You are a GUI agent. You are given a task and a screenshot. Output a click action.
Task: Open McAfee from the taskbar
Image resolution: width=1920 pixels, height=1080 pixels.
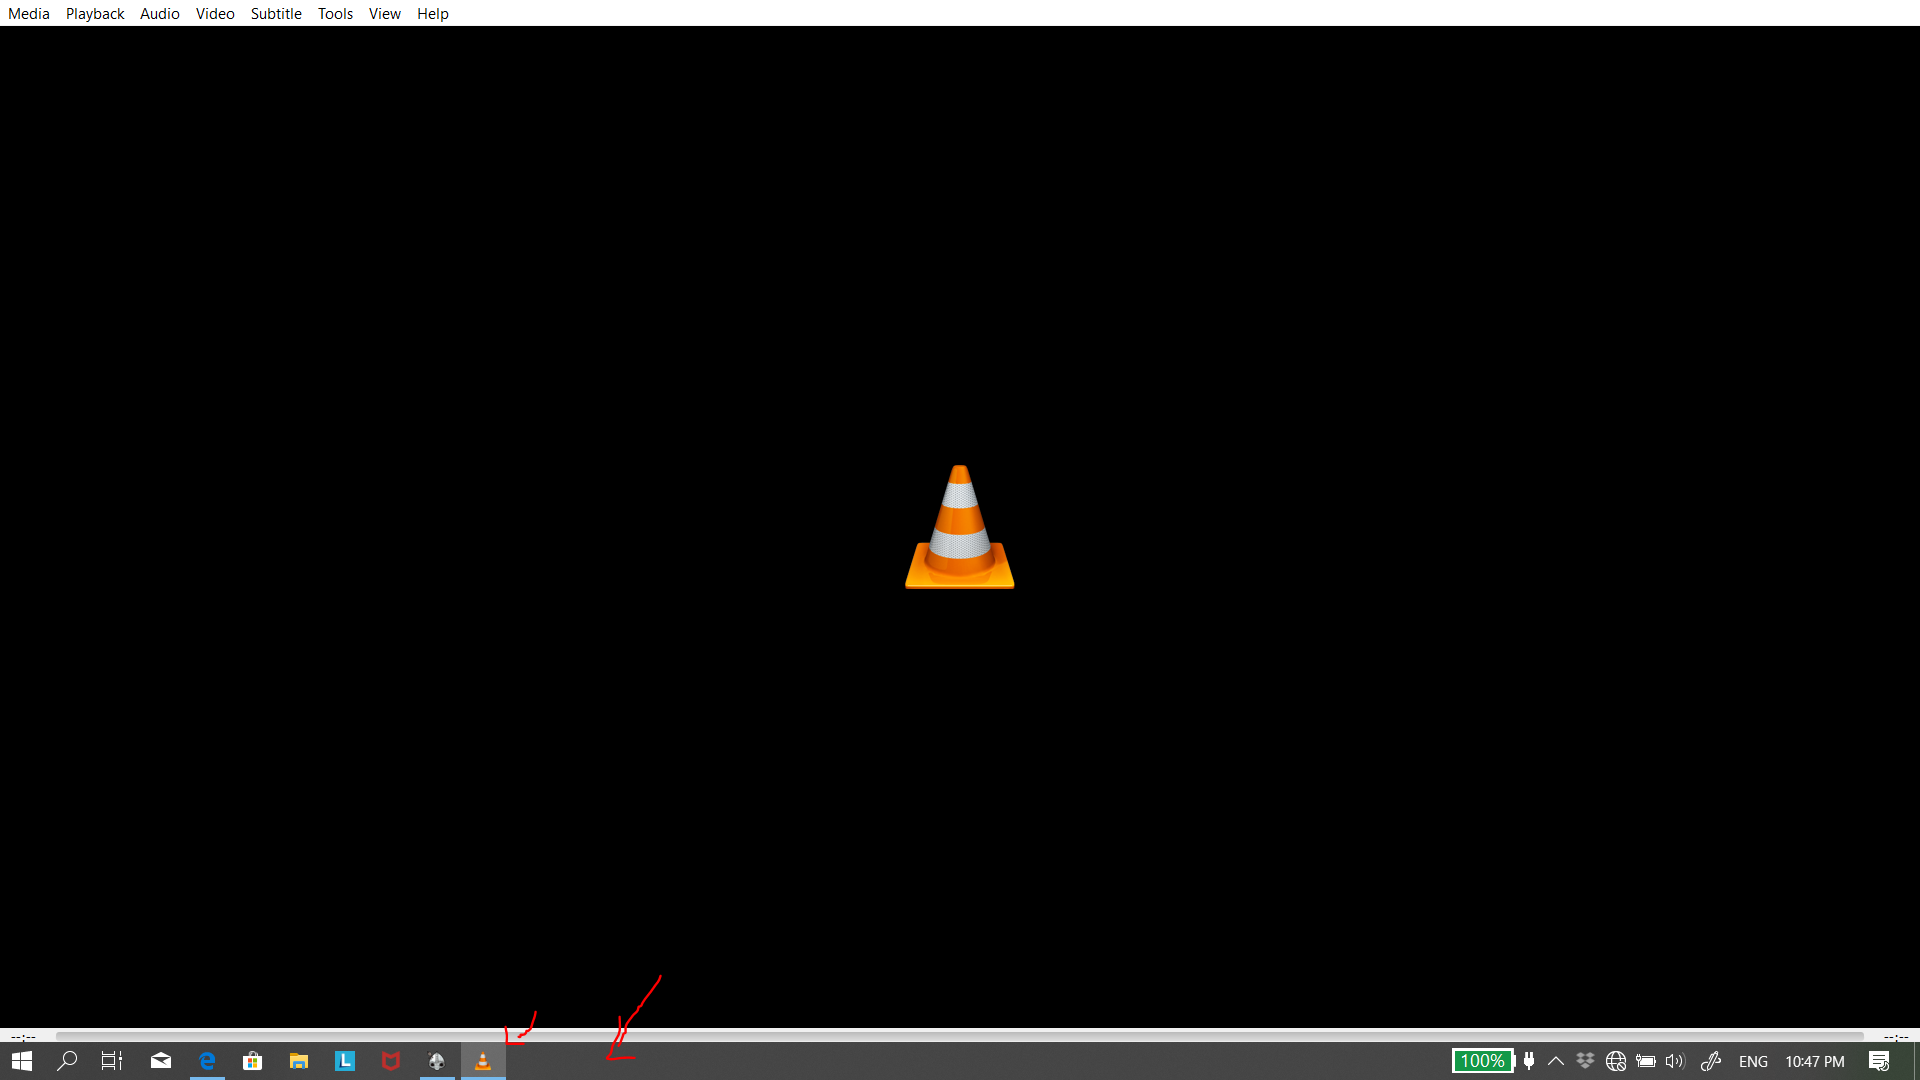click(390, 1061)
